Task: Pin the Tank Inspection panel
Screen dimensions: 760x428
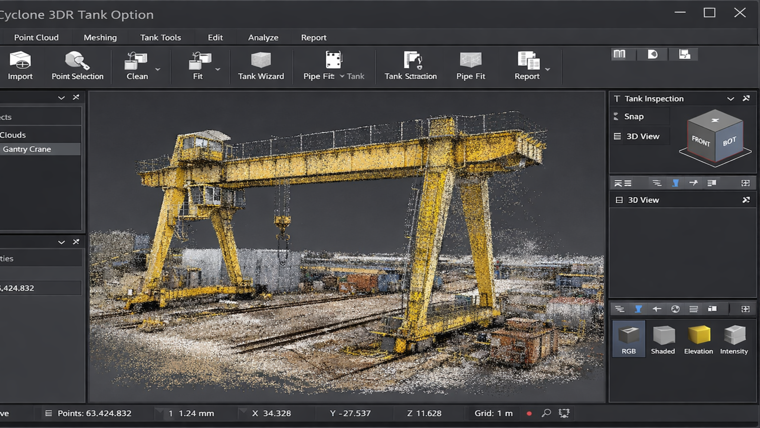Action: 746,98
